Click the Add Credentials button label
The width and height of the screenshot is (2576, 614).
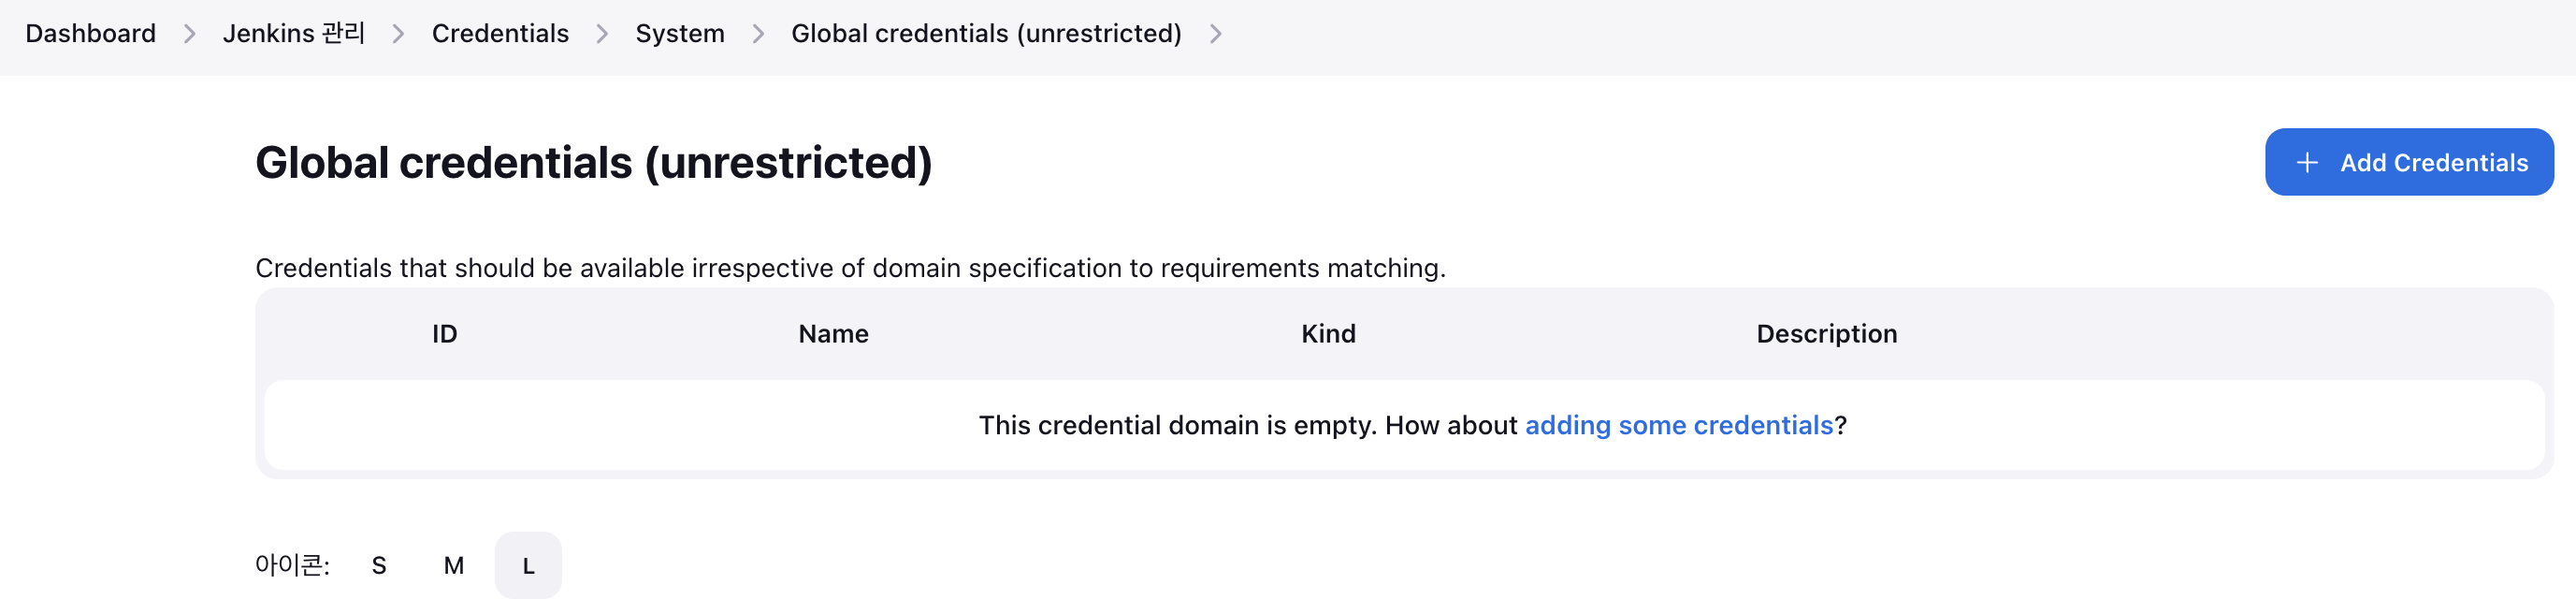pos(2433,163)
